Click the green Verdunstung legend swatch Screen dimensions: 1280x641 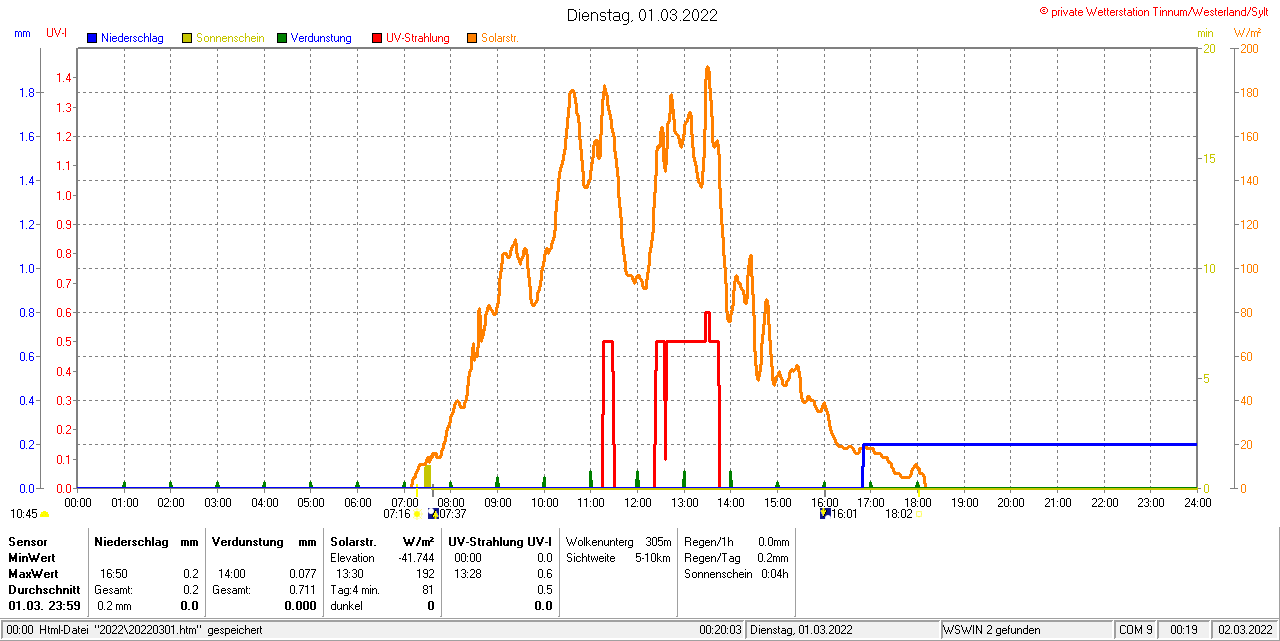point(282,38)
